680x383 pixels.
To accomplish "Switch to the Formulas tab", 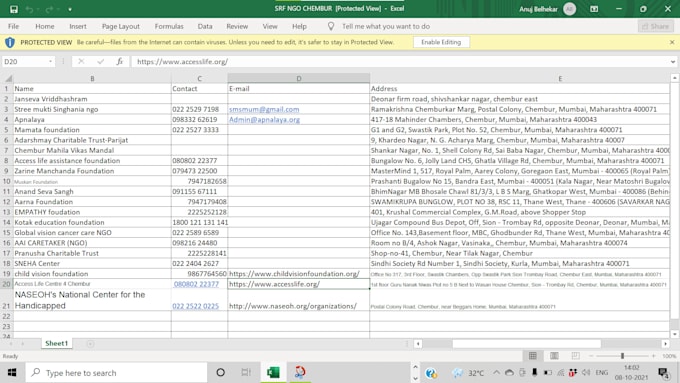I will (169, 26).
